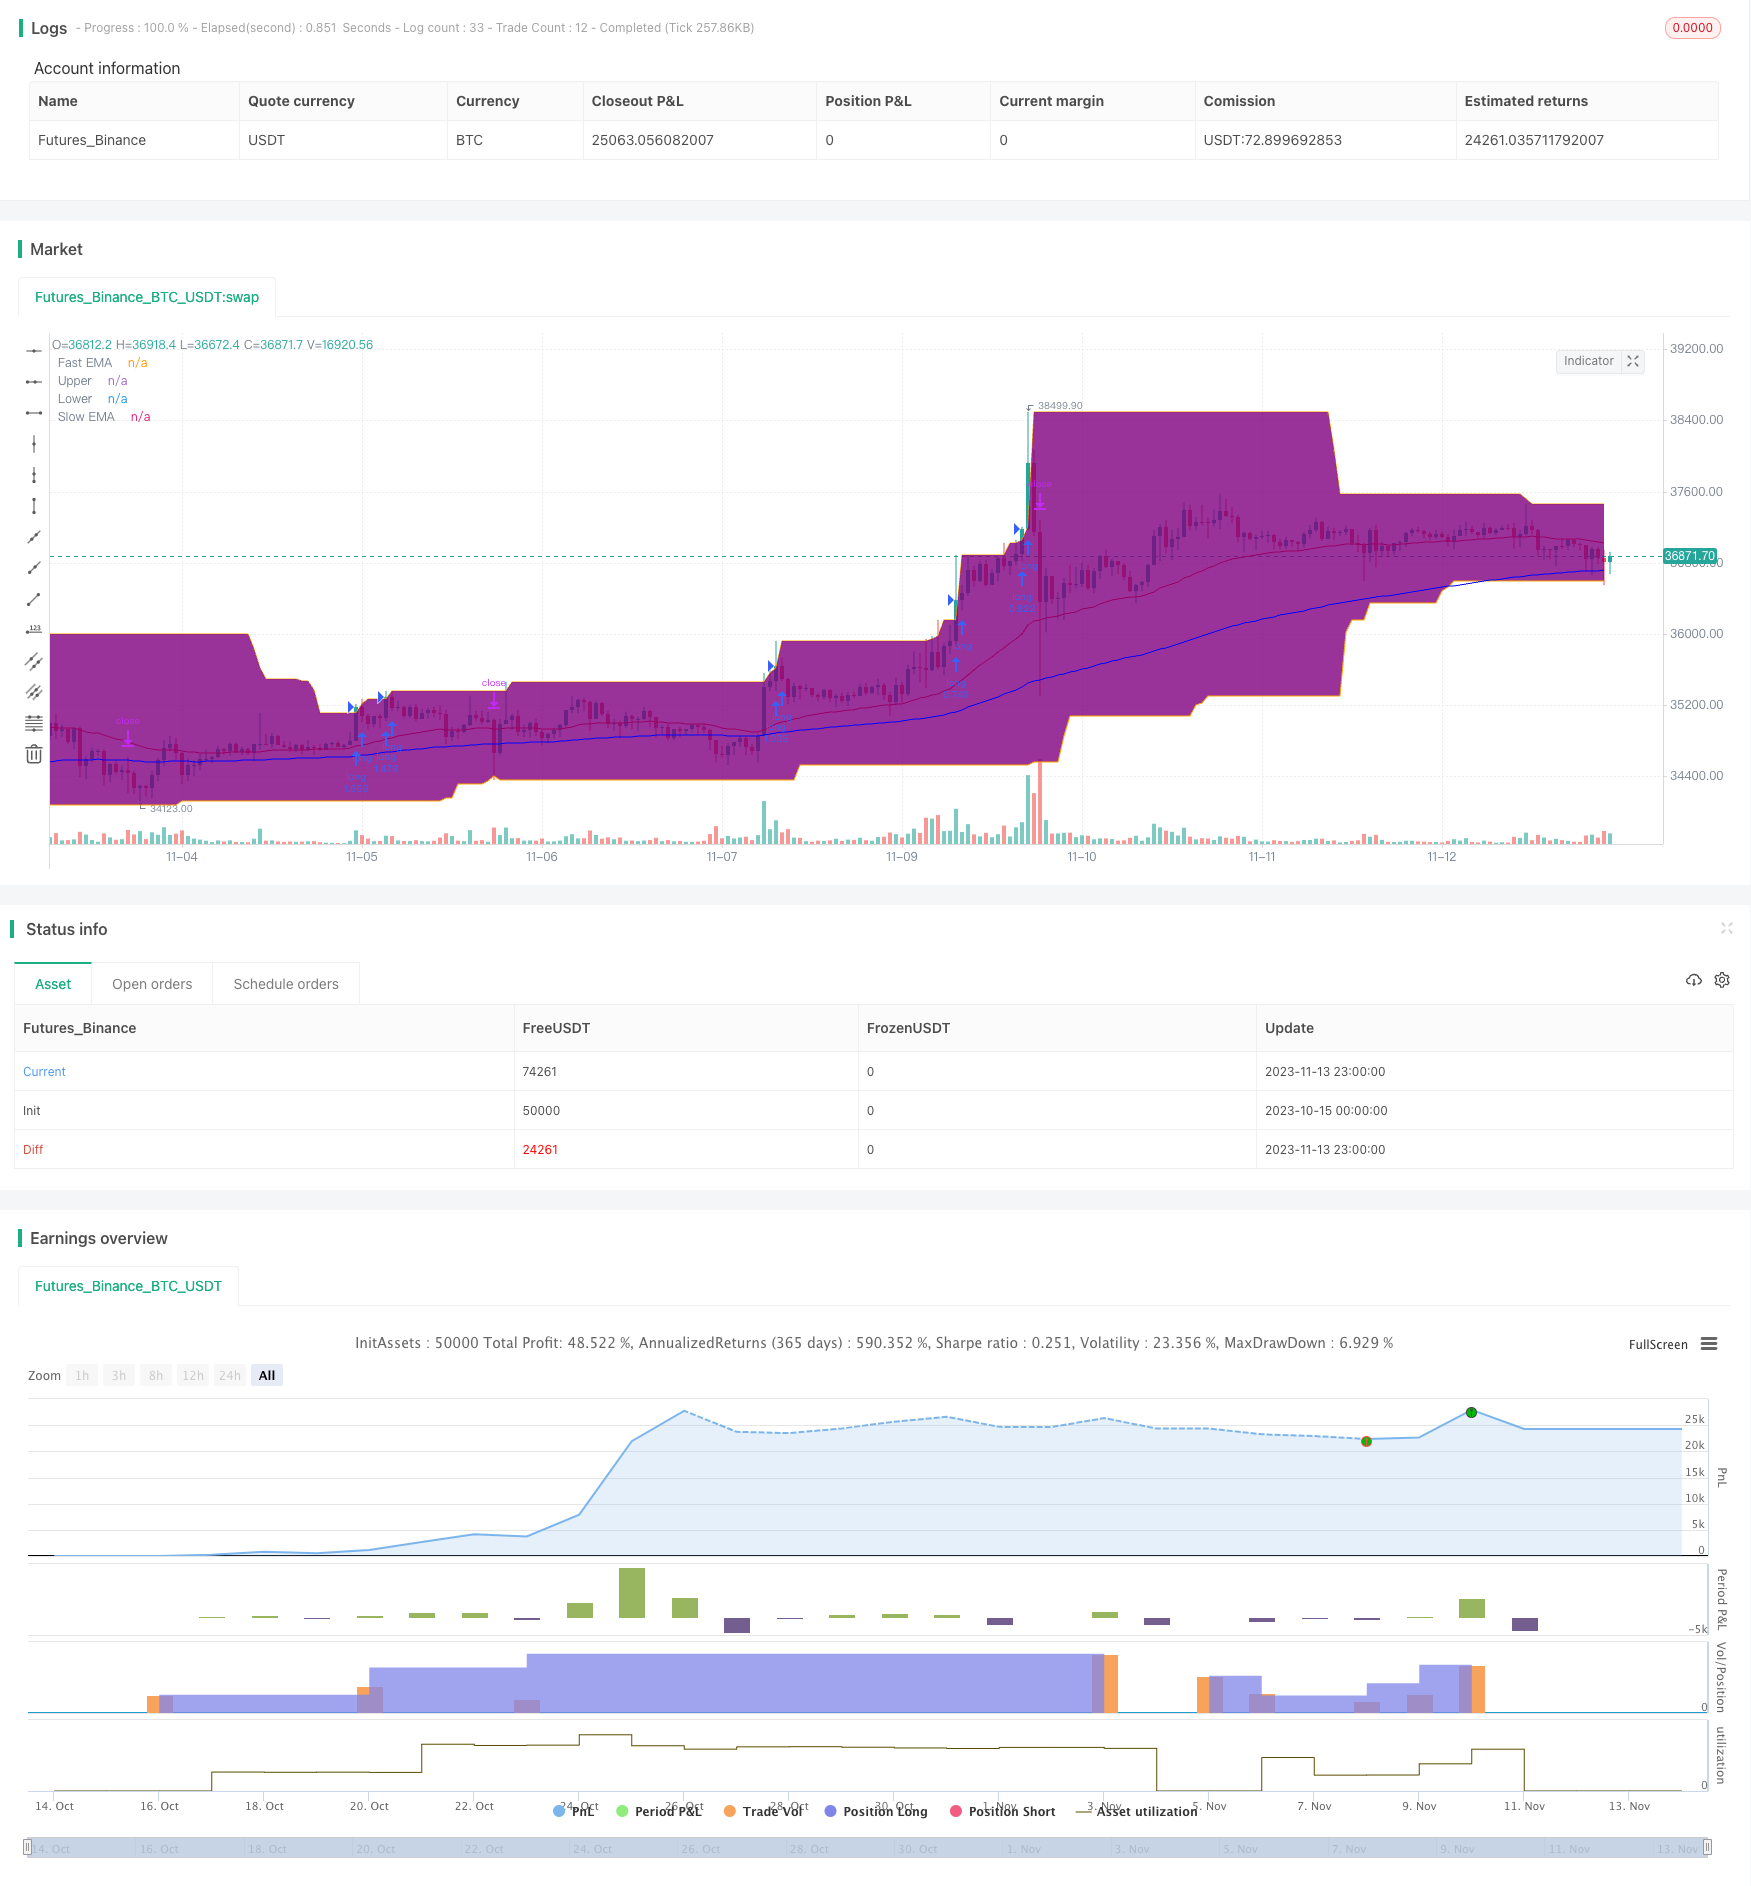Select the vertical segment drawing tool
This screenshot has width=1751, height=1886.
coord(34,506)
